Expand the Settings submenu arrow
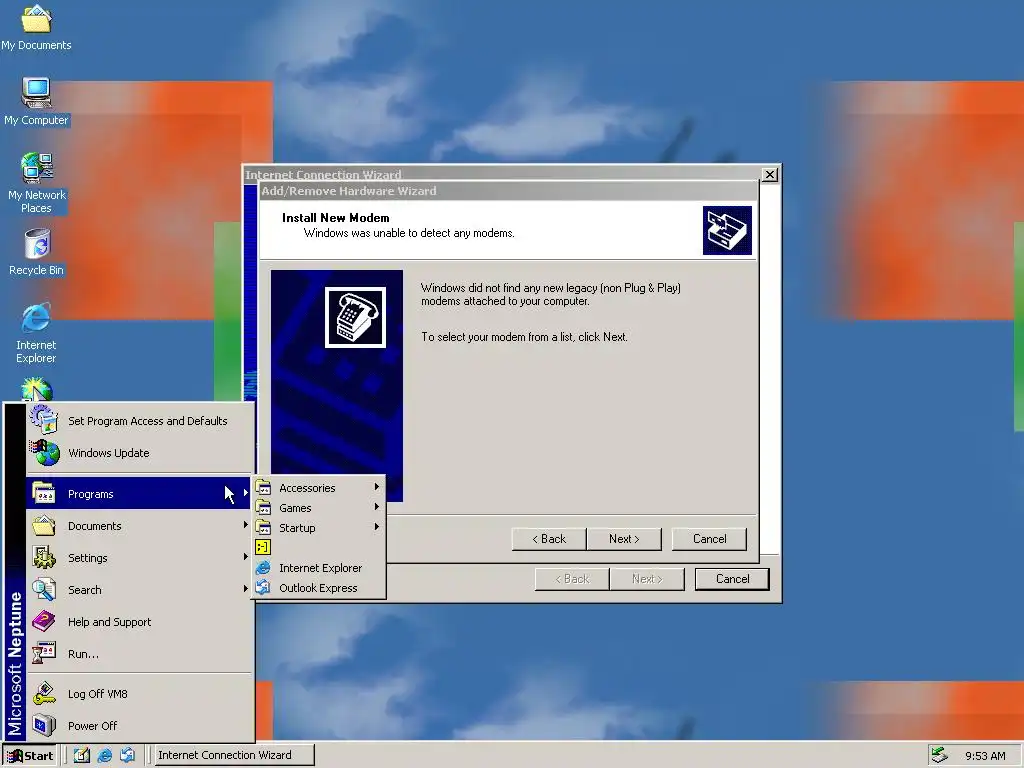 pyautogui.click(x=246, y=557)
